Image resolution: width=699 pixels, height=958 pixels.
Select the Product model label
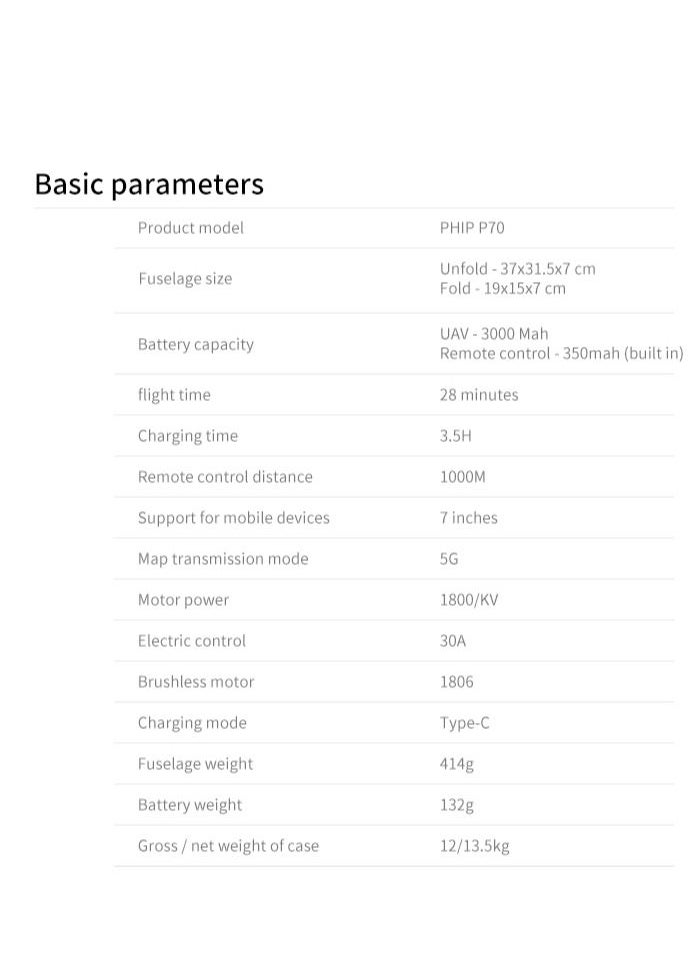pyautogui.click(x=191, y=228)
